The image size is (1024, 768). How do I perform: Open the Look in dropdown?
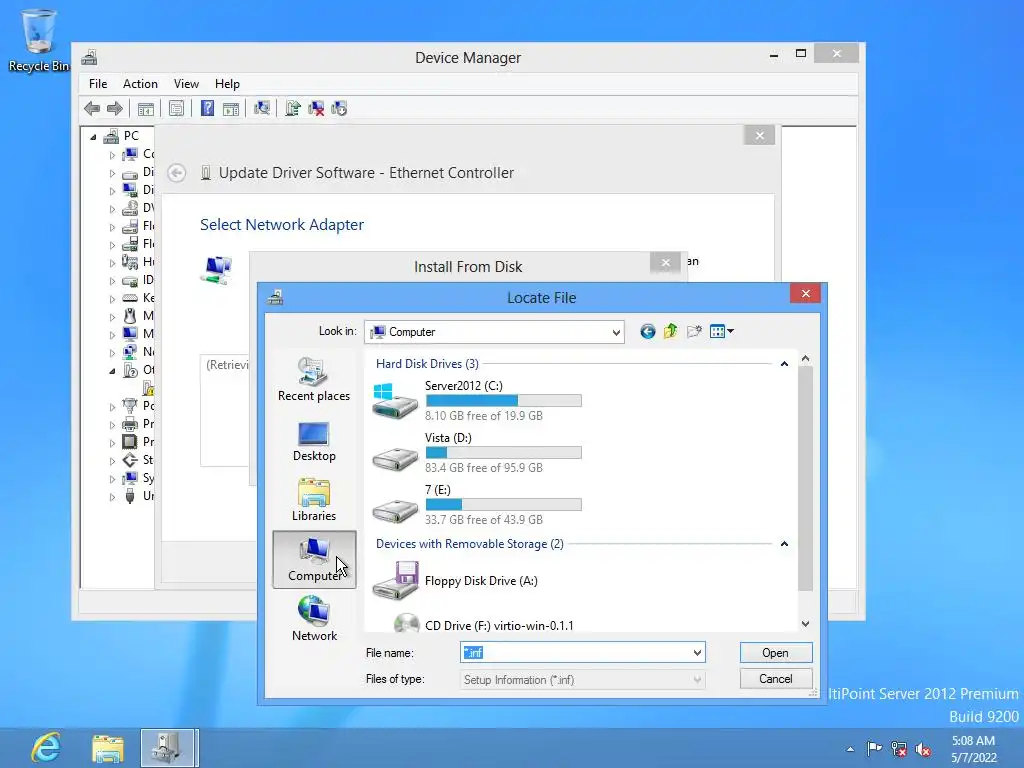click(x=615, y=332)
